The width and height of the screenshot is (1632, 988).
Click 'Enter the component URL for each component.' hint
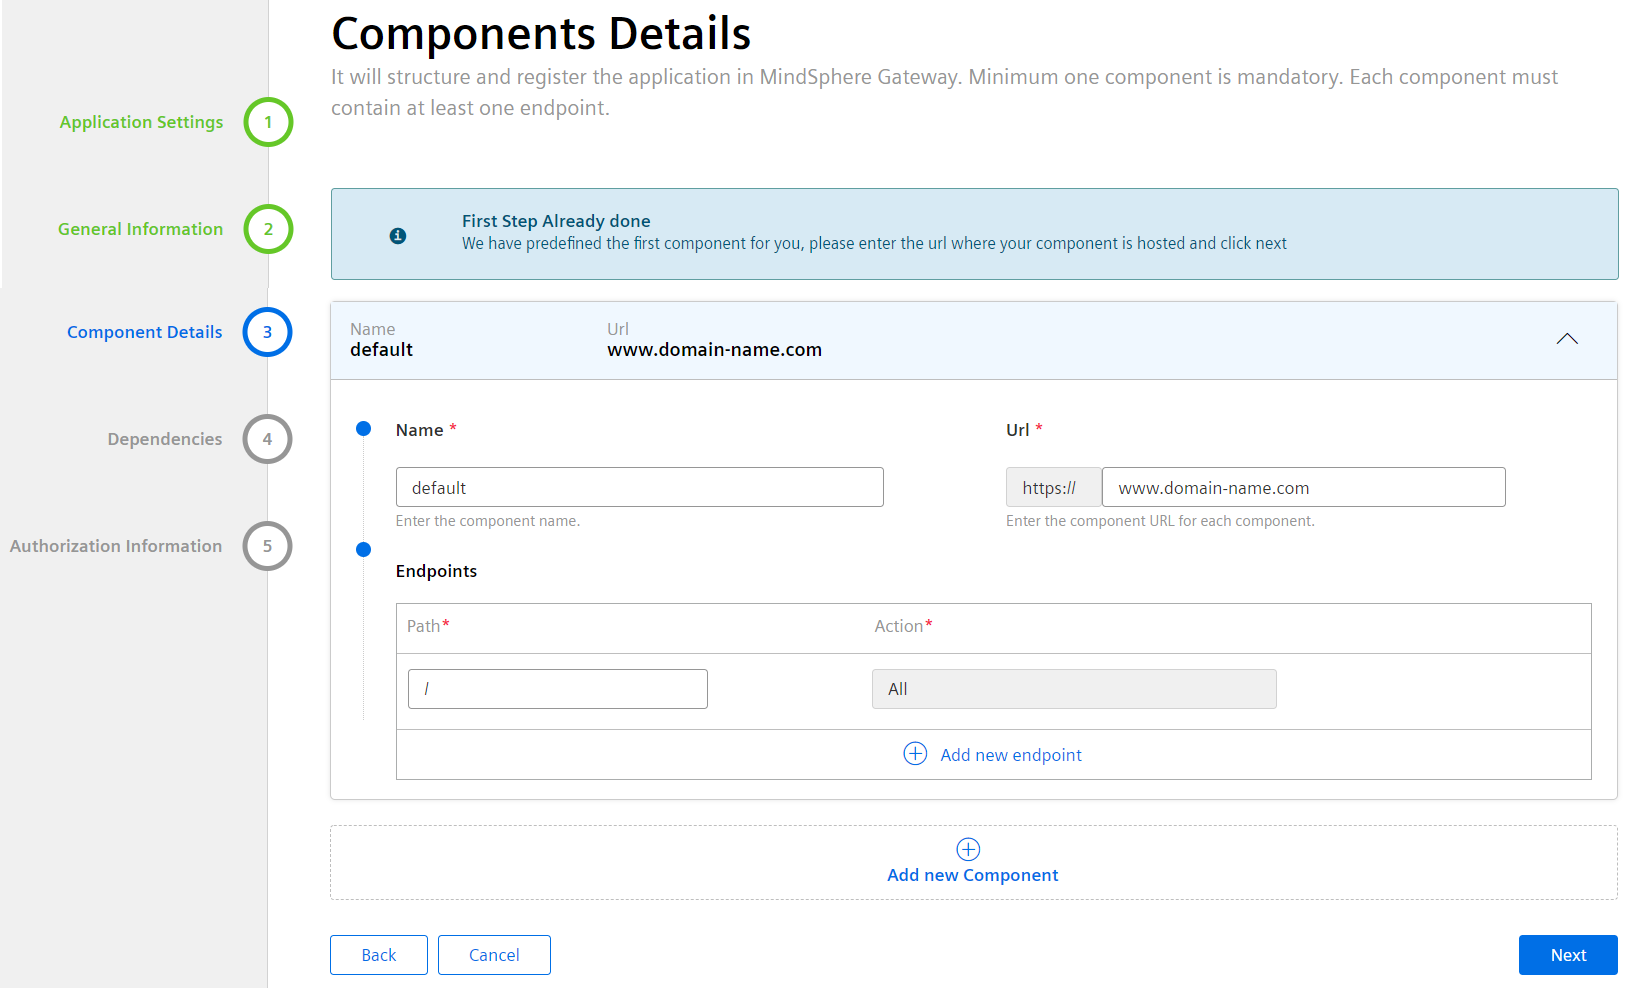[1160, 521]
